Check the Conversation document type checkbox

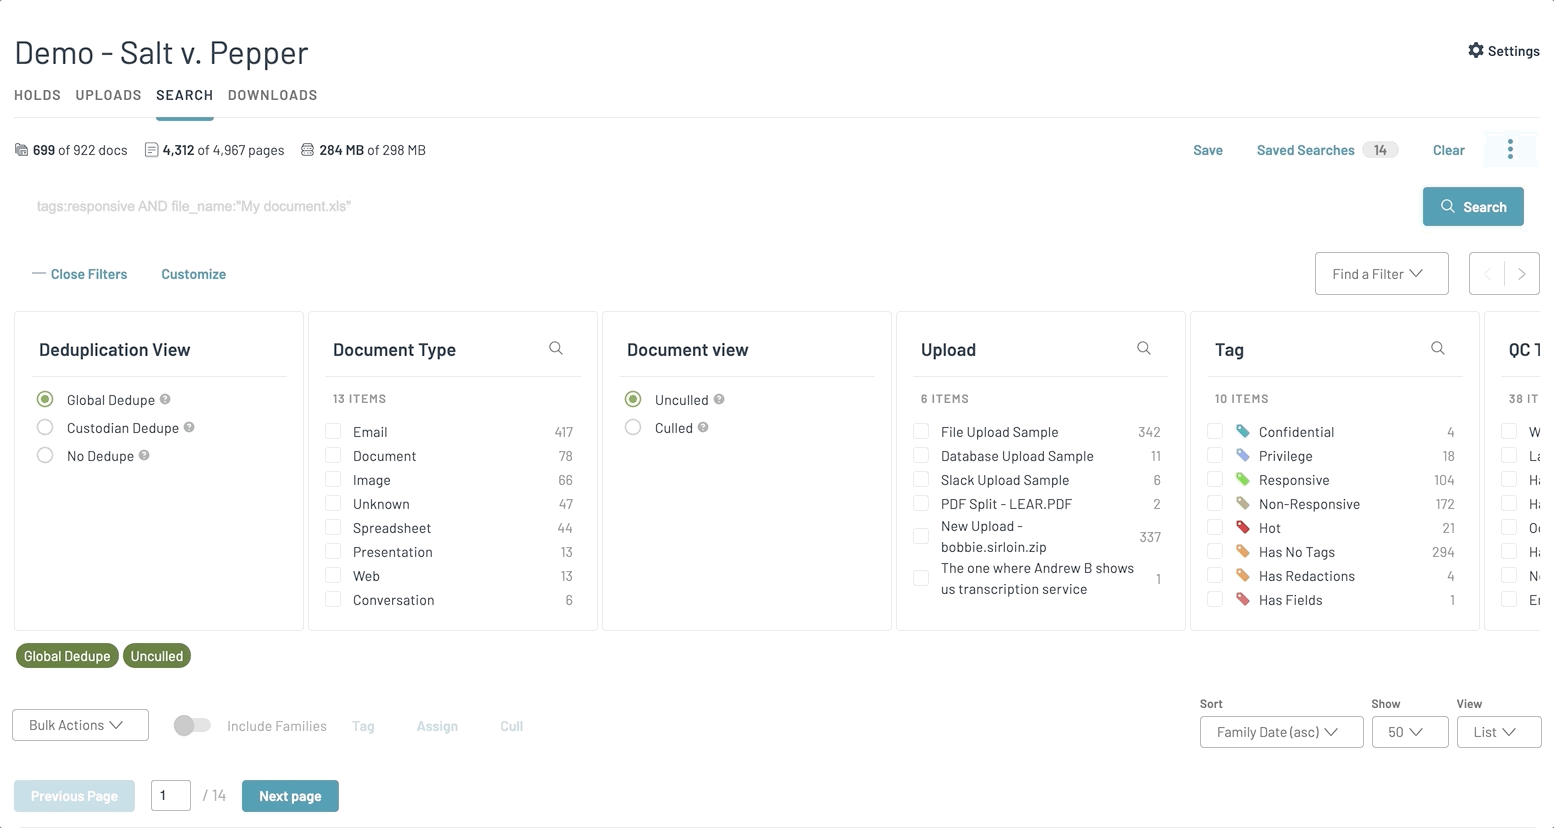pos(333,599)
